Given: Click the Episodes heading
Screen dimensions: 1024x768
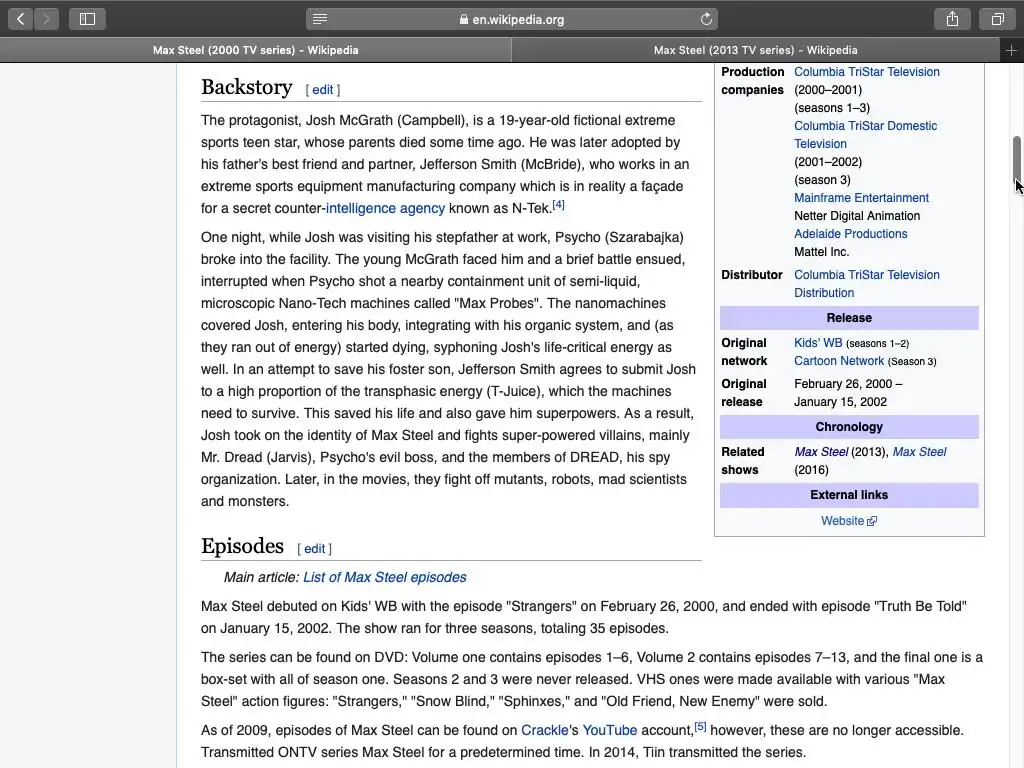Looking at the screenshot, I should 242,546.
